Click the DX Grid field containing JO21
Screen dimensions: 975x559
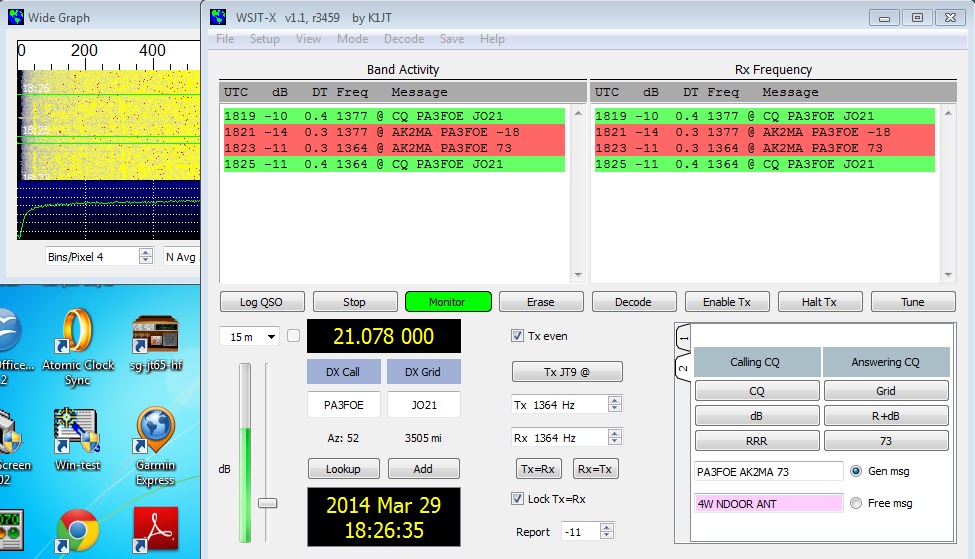(424, 405)
